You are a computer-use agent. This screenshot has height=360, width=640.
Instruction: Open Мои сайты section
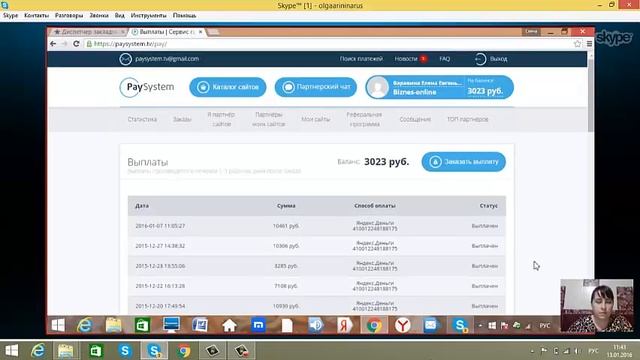(316, 119)
